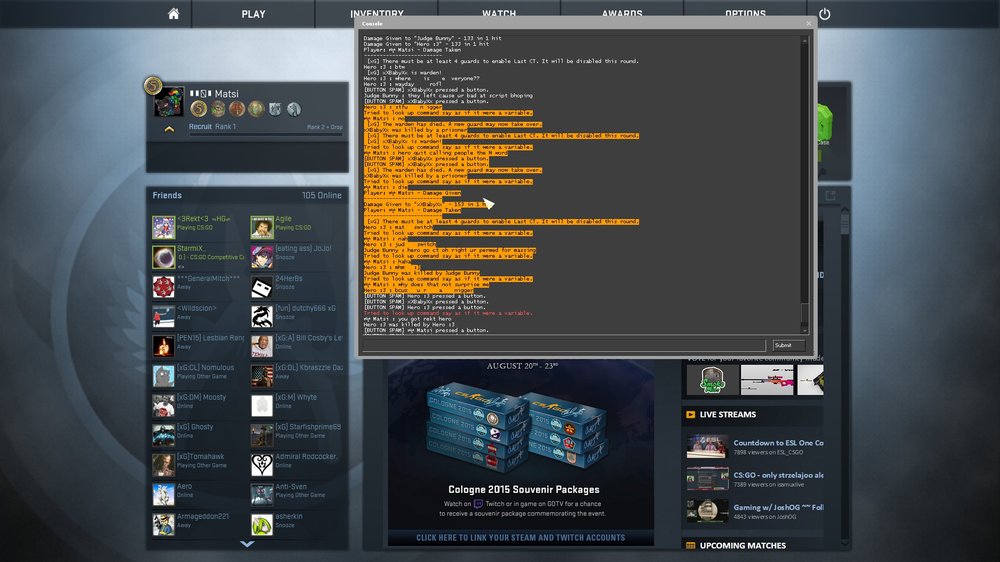
Task: Open the green workshop item thumbnail
Action: 712,380
